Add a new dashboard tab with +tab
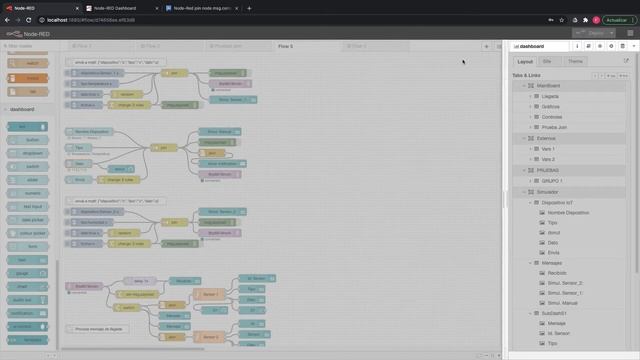This screenshot has height=360, width=640. [611, 76]
